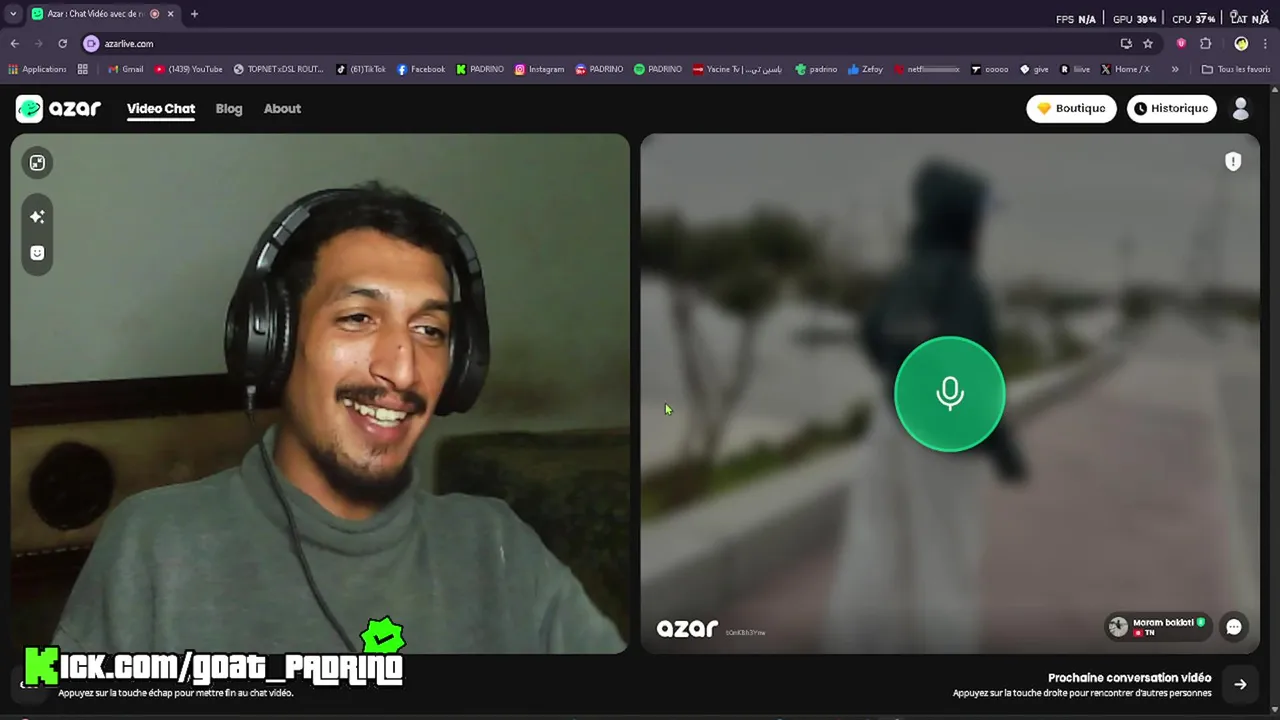Open the Facebook bookmark

click(x=421, y=69)
